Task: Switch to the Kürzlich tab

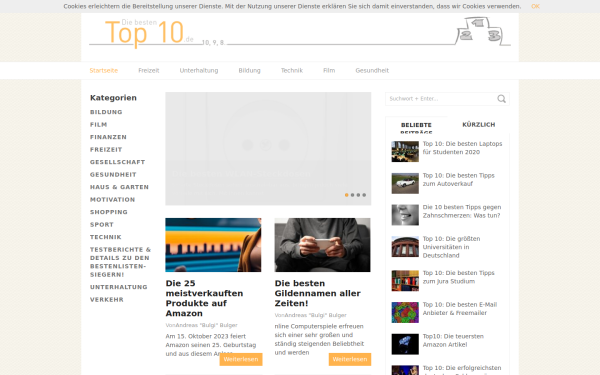Action: (x=479, y=125)
